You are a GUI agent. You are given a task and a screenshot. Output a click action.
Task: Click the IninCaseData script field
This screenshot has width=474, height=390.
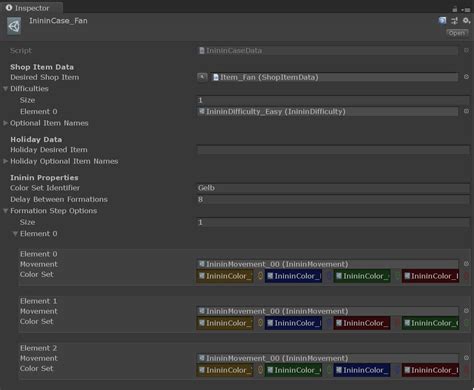coord(327,50)
